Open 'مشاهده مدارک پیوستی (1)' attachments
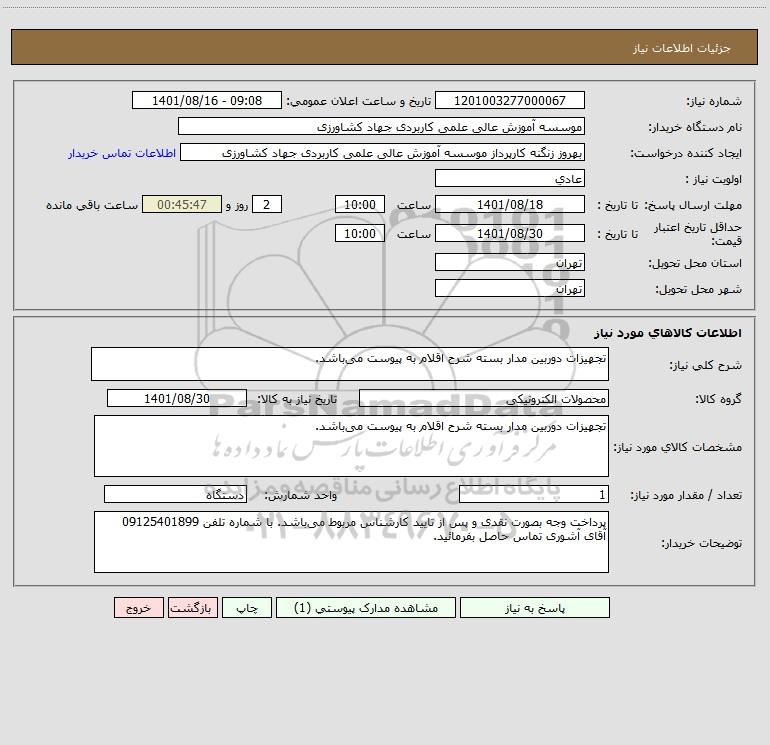This screenshot has width=770, height=745. point(366,608)
